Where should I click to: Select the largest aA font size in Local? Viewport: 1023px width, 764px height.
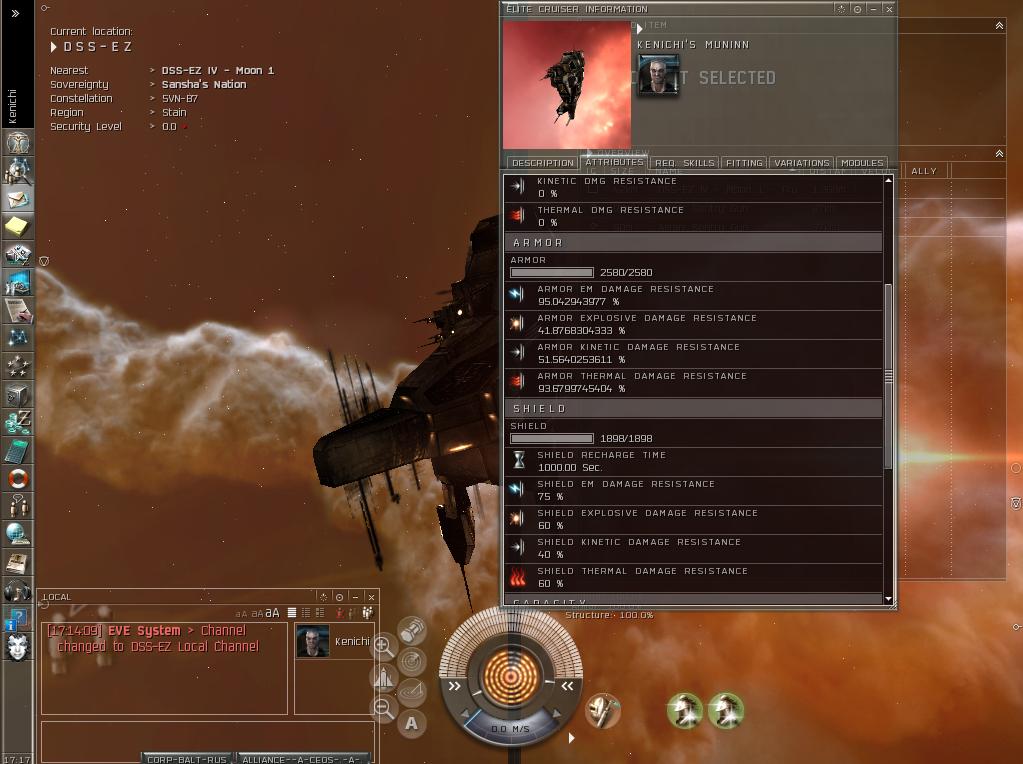(272, 613)
